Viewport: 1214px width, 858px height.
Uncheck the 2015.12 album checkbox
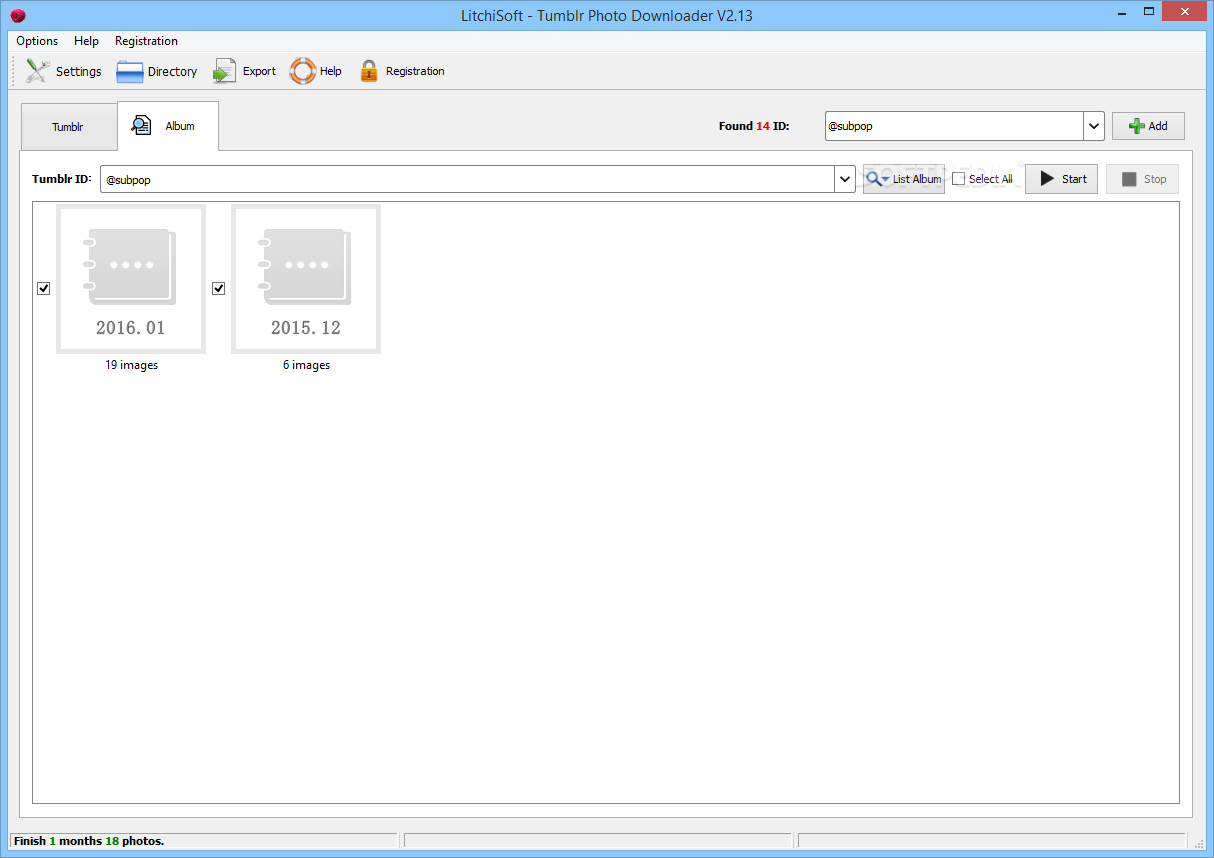click(x=218, y=288)
